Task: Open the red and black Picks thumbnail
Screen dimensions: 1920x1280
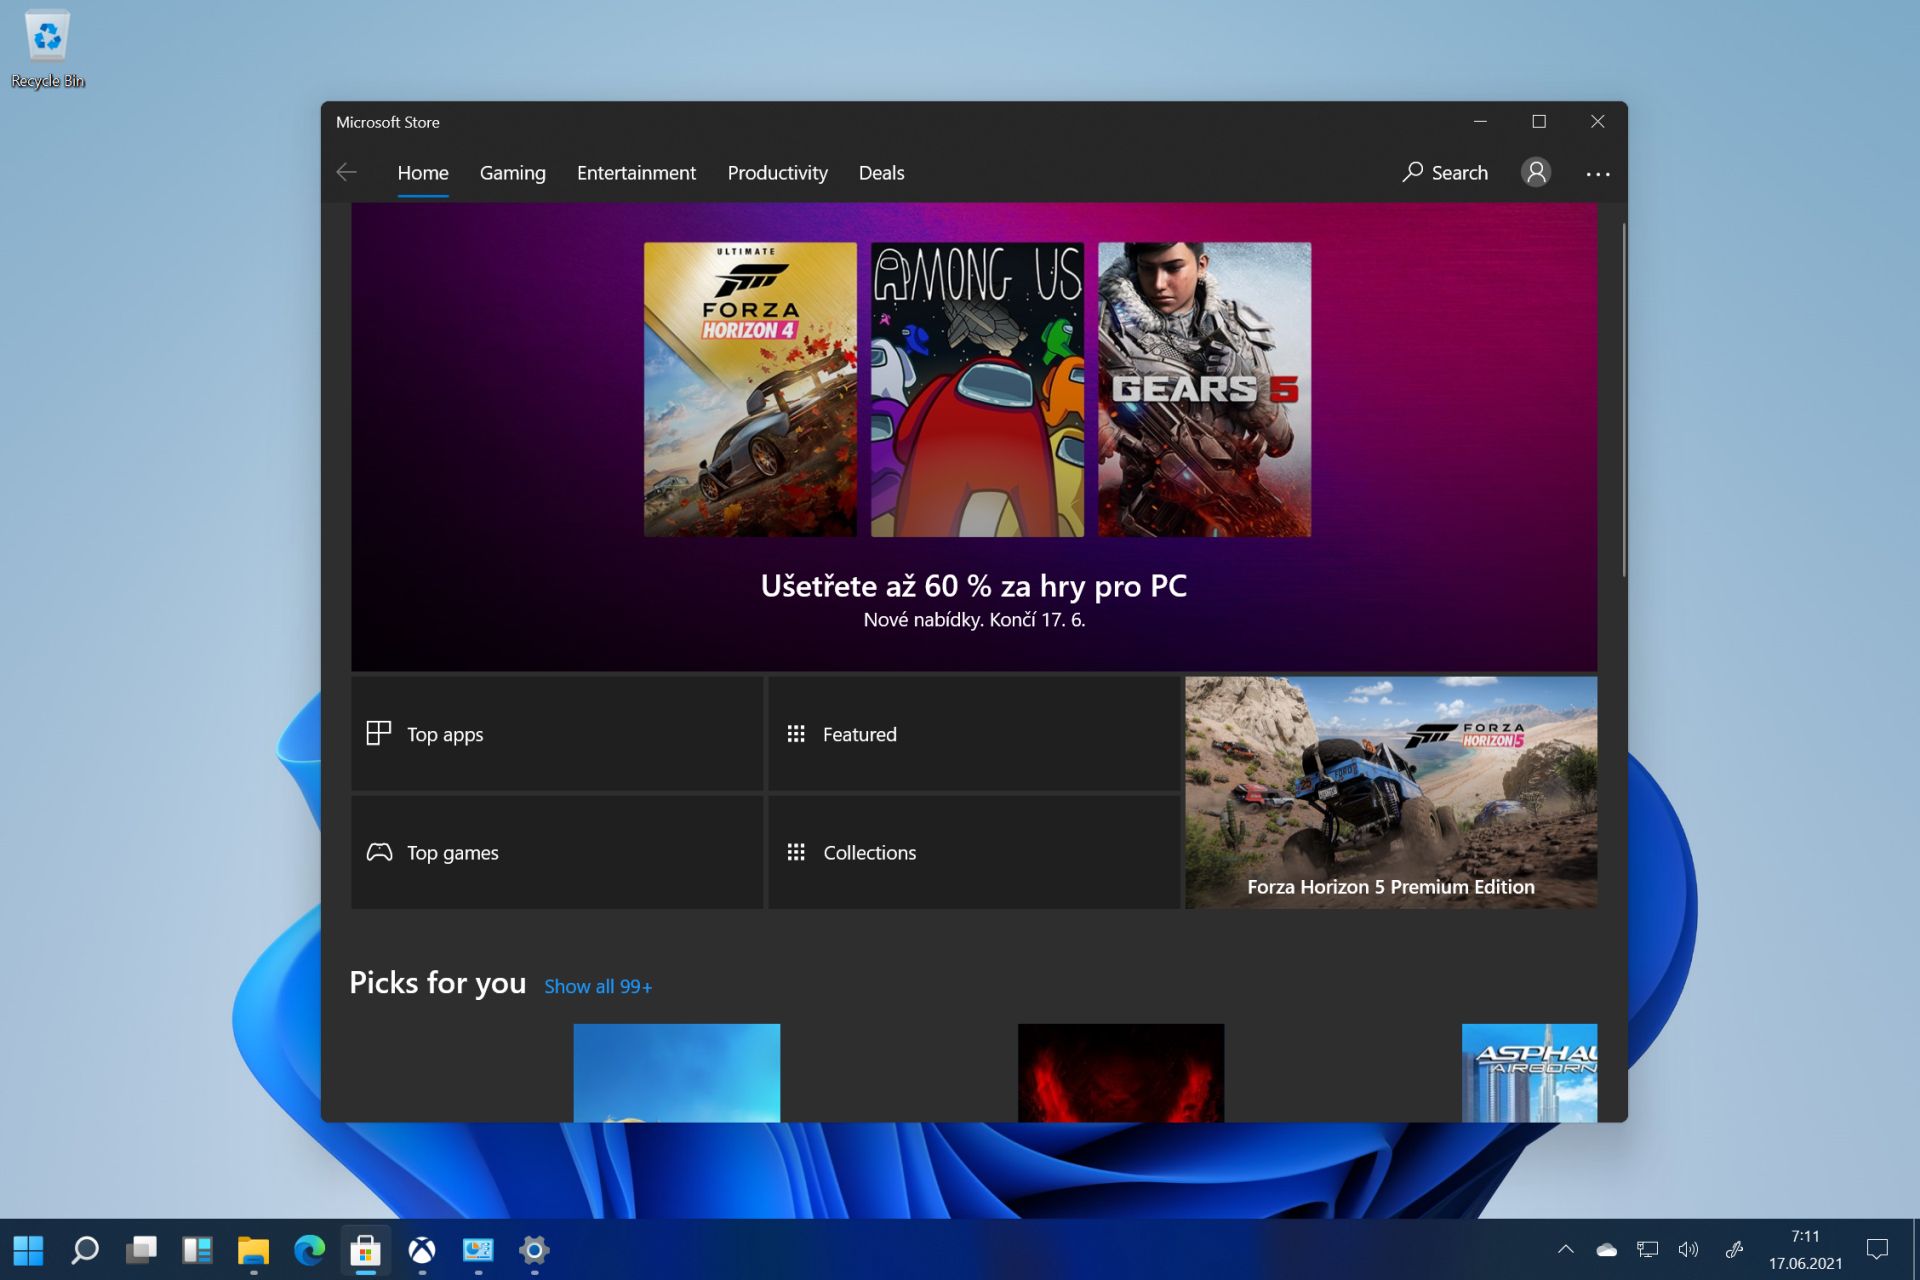Action: coord(1120,1072)
